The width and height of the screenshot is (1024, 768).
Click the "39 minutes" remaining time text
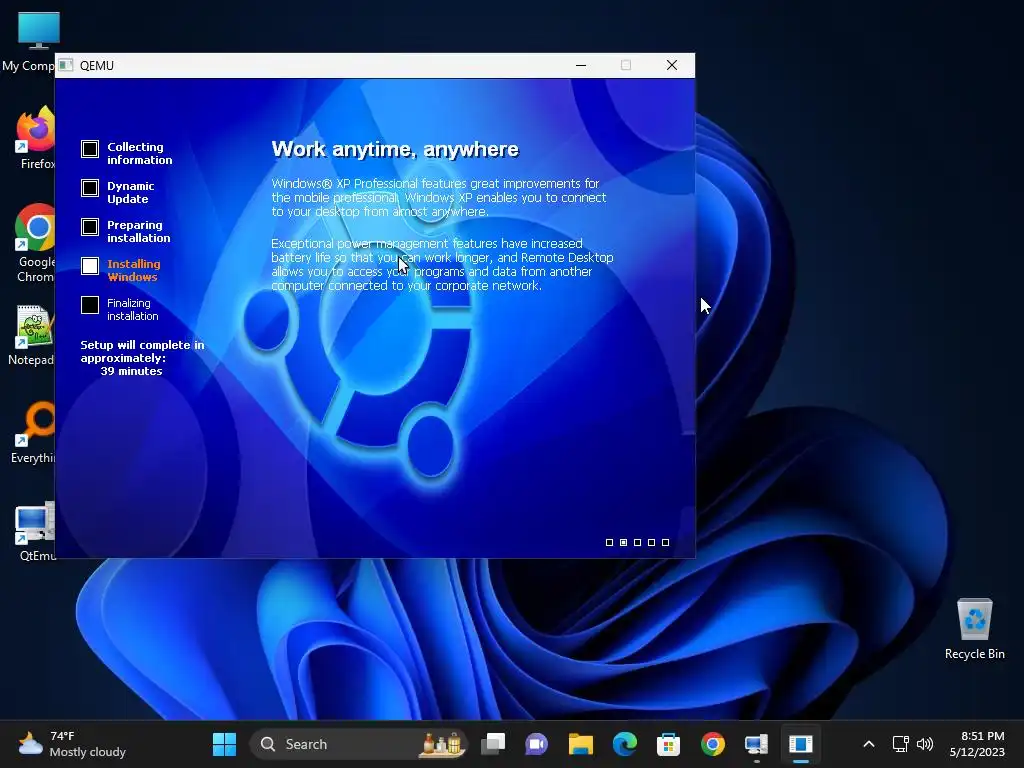[x=131, y=371]
